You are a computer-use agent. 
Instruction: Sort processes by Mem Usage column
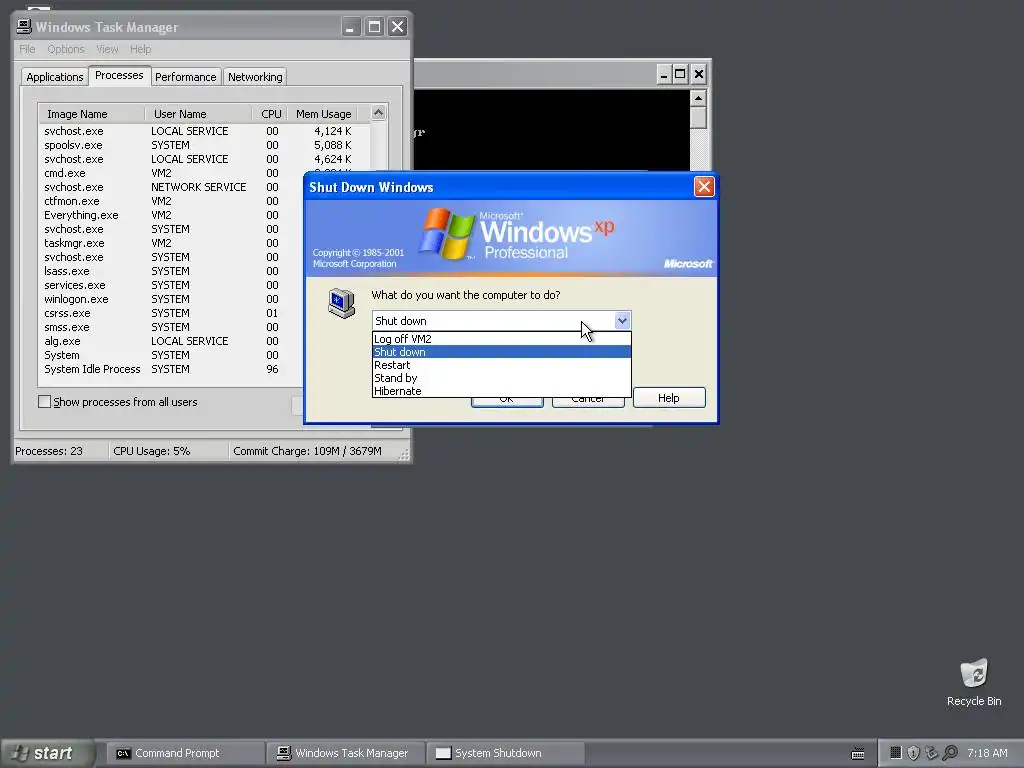323,114
